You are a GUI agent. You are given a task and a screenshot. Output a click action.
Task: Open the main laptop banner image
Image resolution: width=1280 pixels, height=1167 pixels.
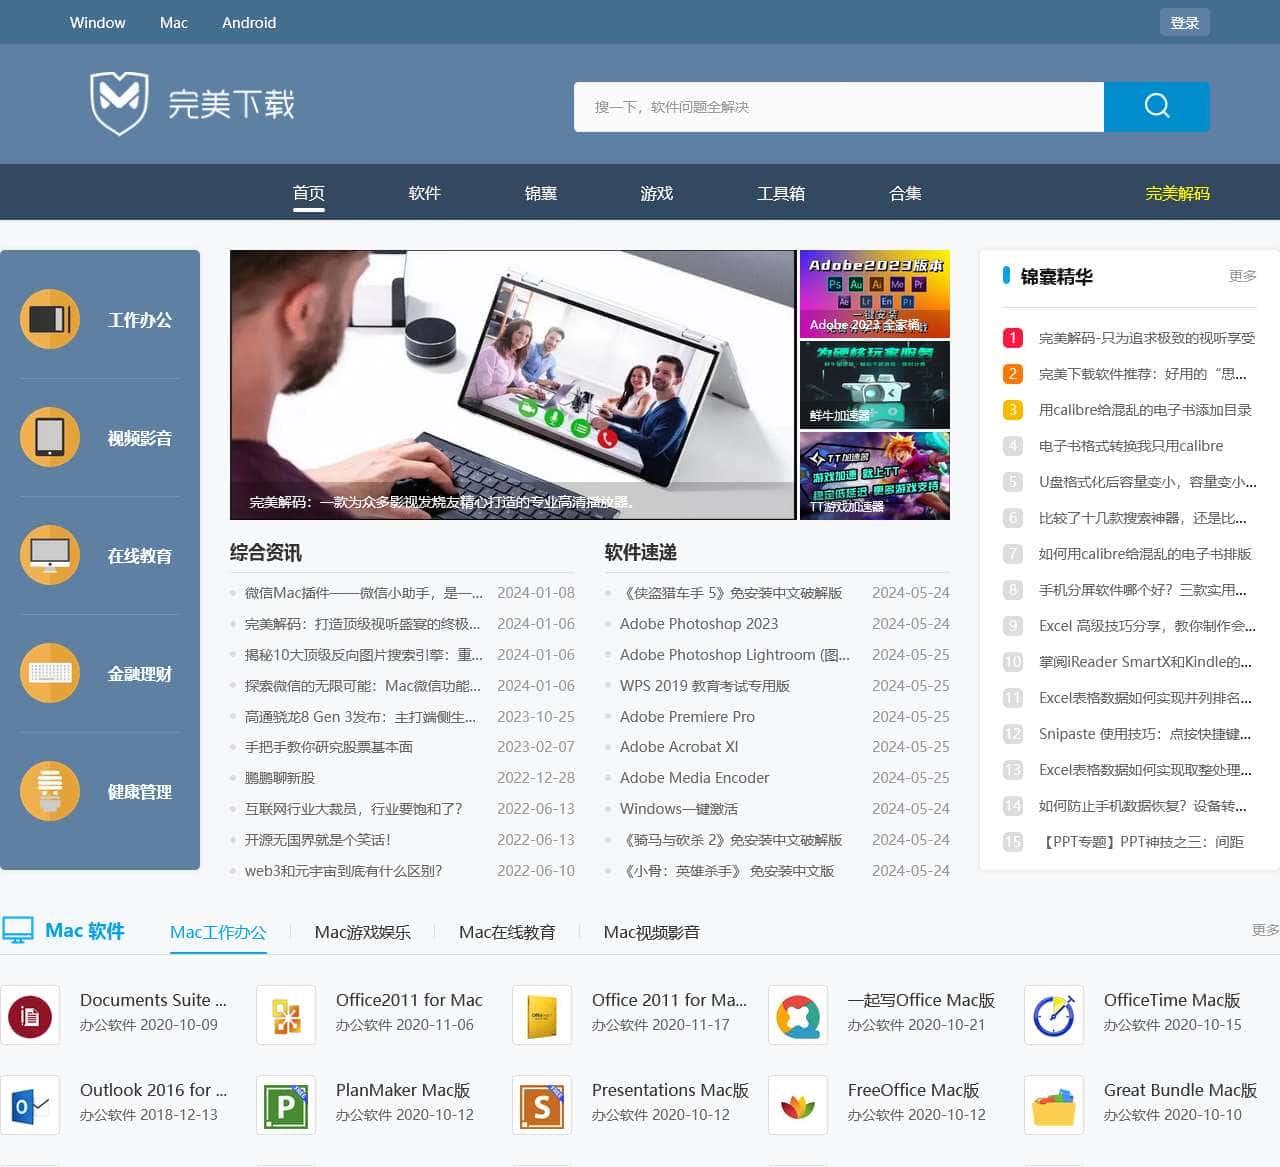pos(513,385)
